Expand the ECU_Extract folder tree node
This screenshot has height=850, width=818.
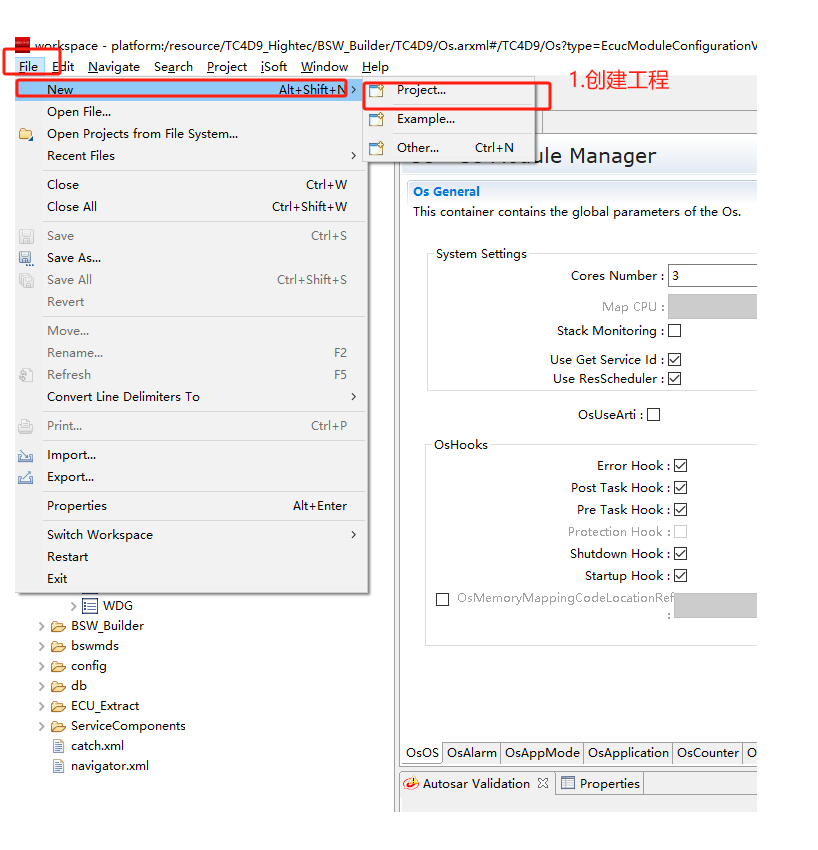[42, 706]
